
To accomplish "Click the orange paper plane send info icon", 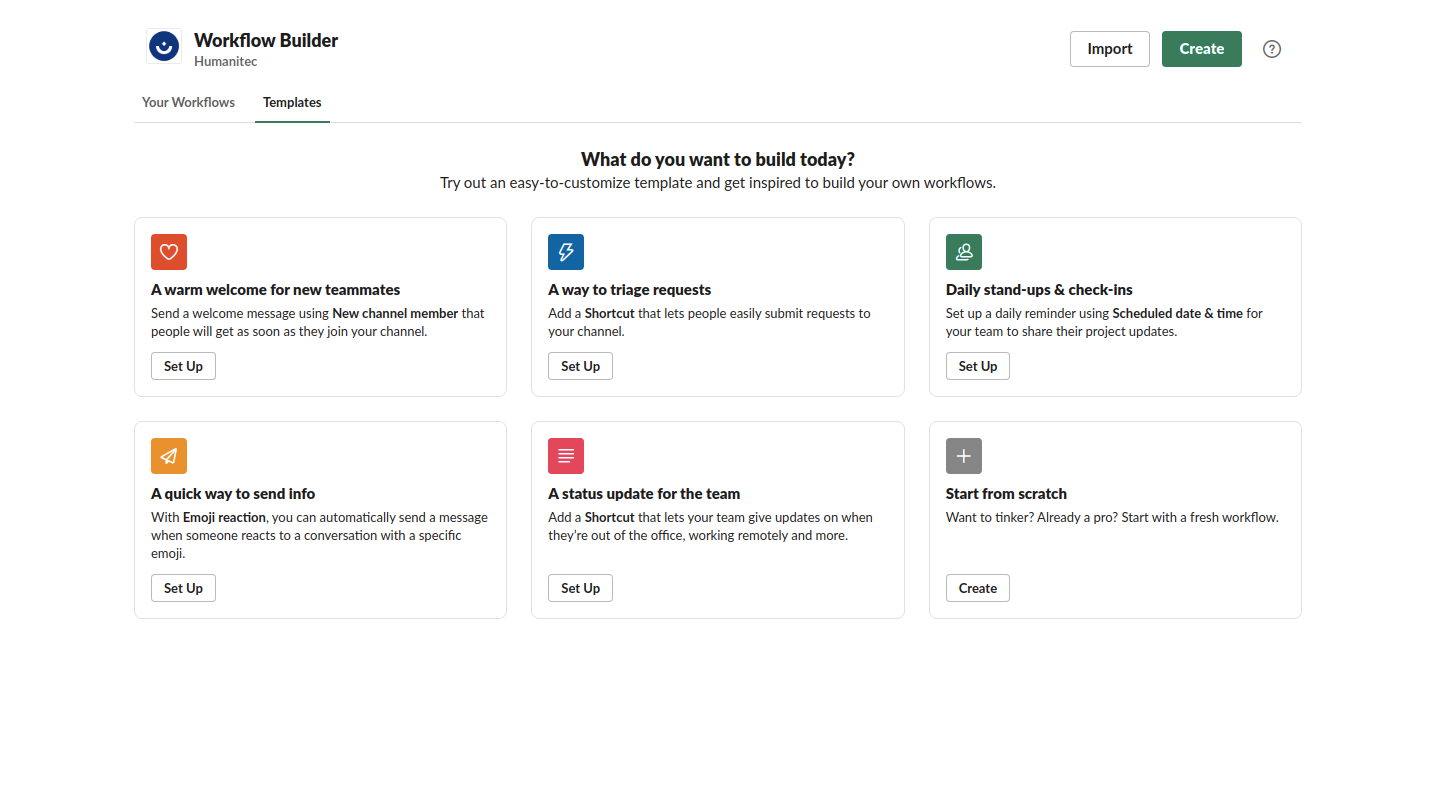I will tap(169, 456).
